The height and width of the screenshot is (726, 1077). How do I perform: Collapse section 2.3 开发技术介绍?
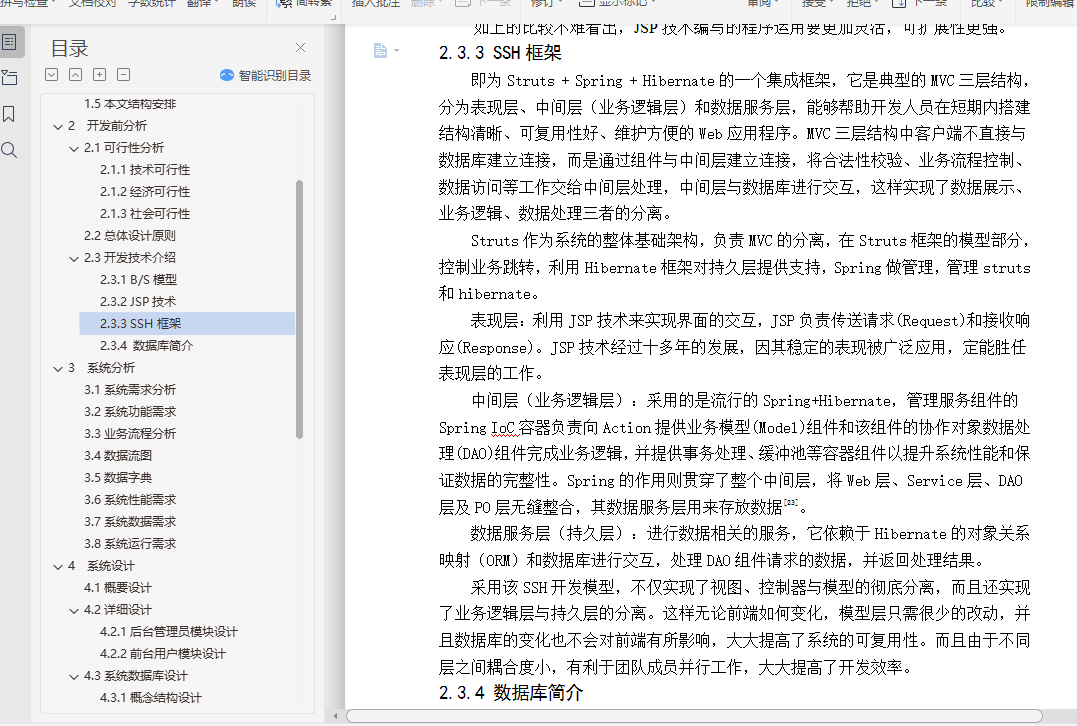pyautogui.click(x=74, y=258)
